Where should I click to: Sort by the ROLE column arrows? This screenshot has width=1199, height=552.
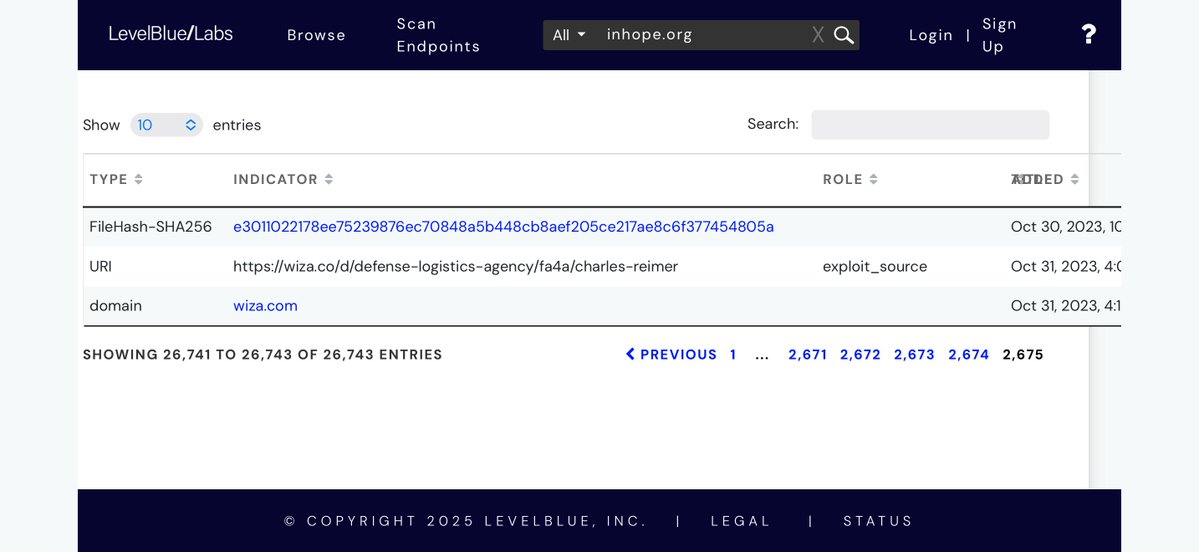(x=873, y=180)
